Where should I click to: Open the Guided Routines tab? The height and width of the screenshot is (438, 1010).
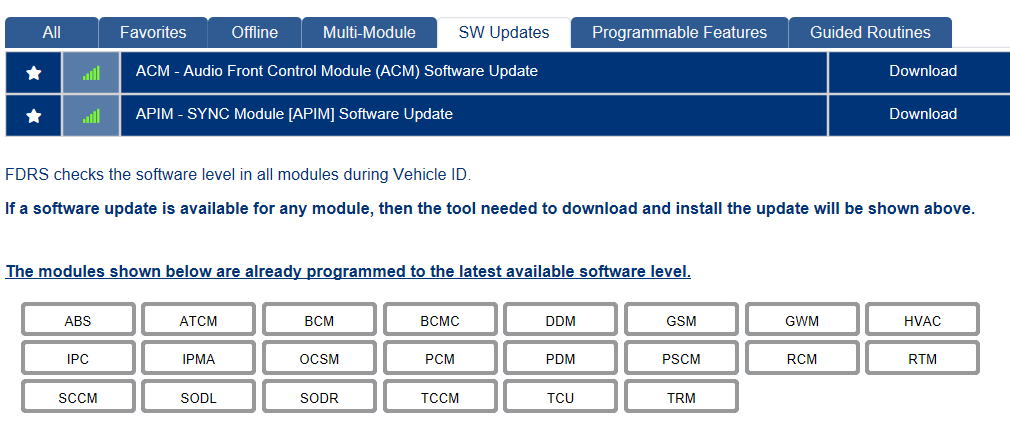pos(870,33)
